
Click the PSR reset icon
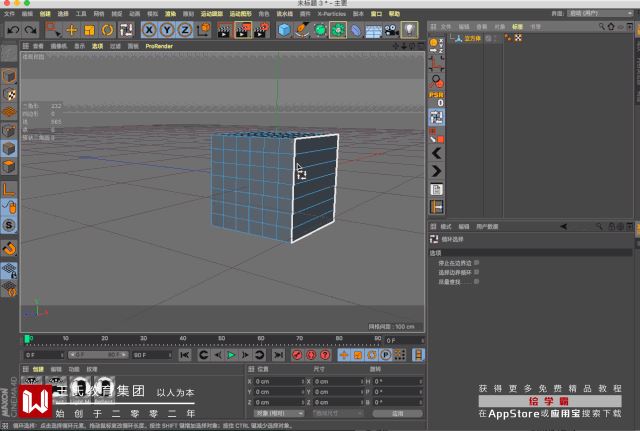(x=436, y=97)
